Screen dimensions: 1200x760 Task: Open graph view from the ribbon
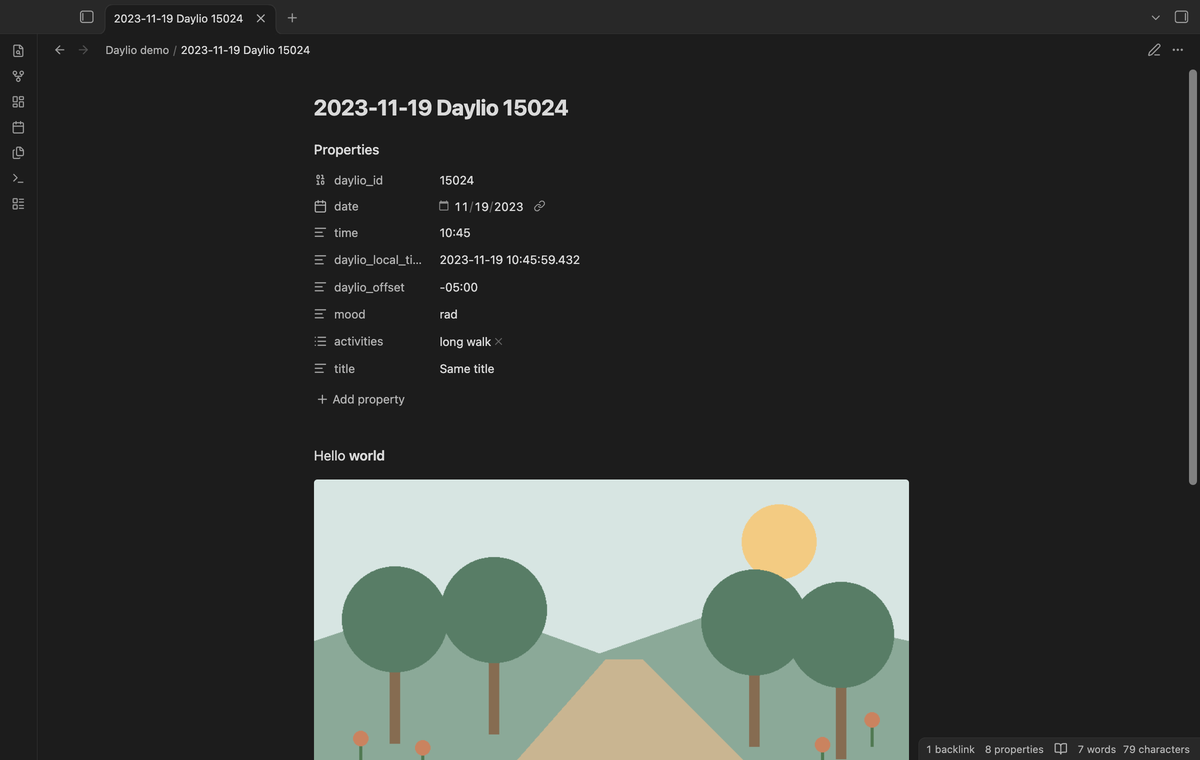18,76
